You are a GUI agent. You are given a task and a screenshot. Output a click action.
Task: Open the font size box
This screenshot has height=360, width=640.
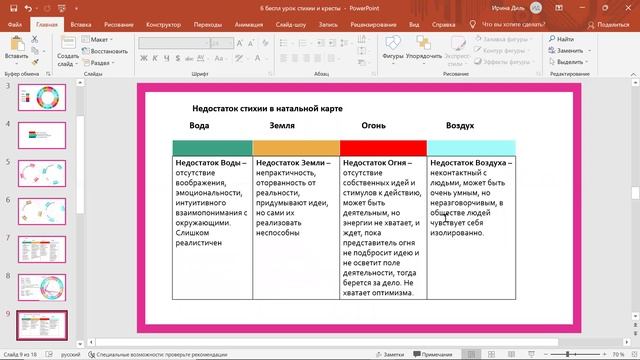pyautogui.click(x=222, y=43)
